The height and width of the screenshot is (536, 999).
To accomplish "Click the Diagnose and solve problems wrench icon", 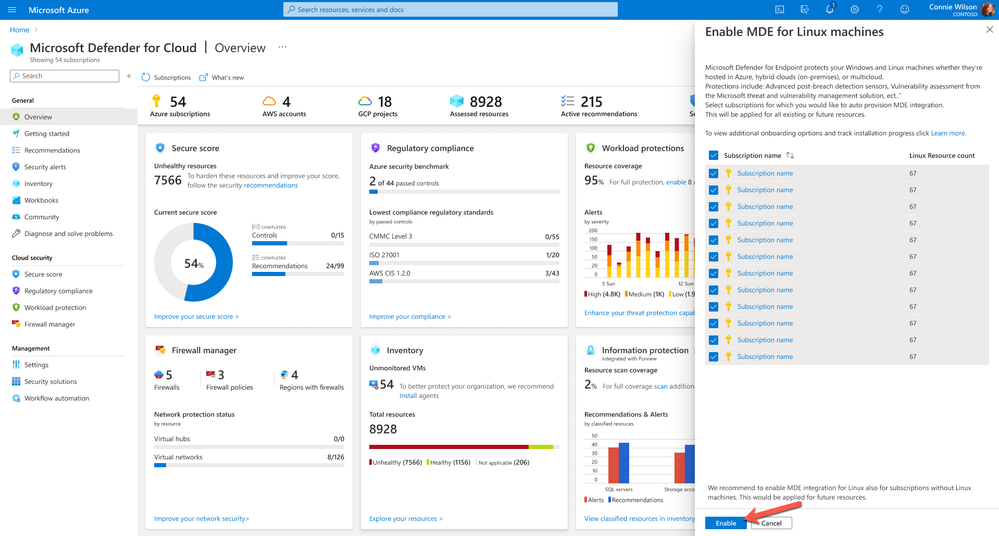I will [x=16, y=233].
